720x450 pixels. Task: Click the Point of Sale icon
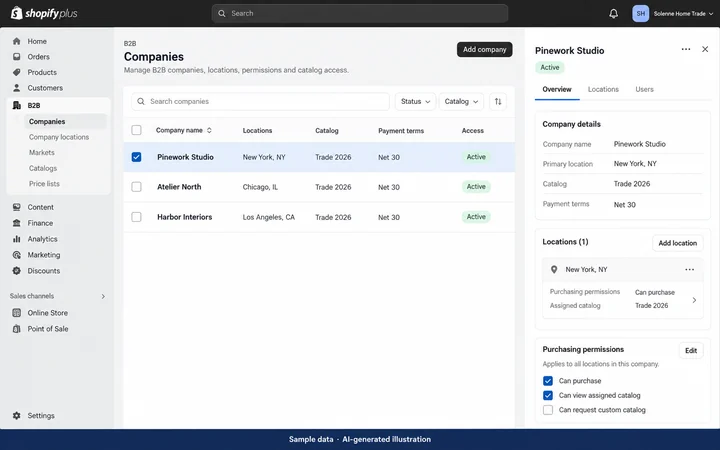[17, 329]
